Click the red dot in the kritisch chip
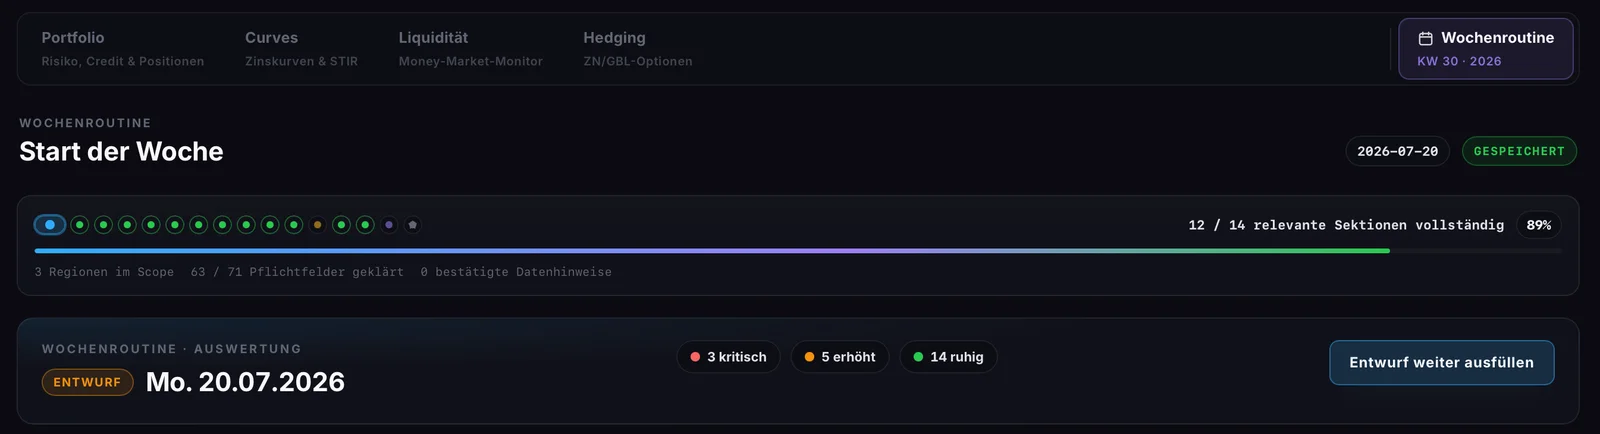The height and width of the screenshot is (434, 1600). (695, 357)
